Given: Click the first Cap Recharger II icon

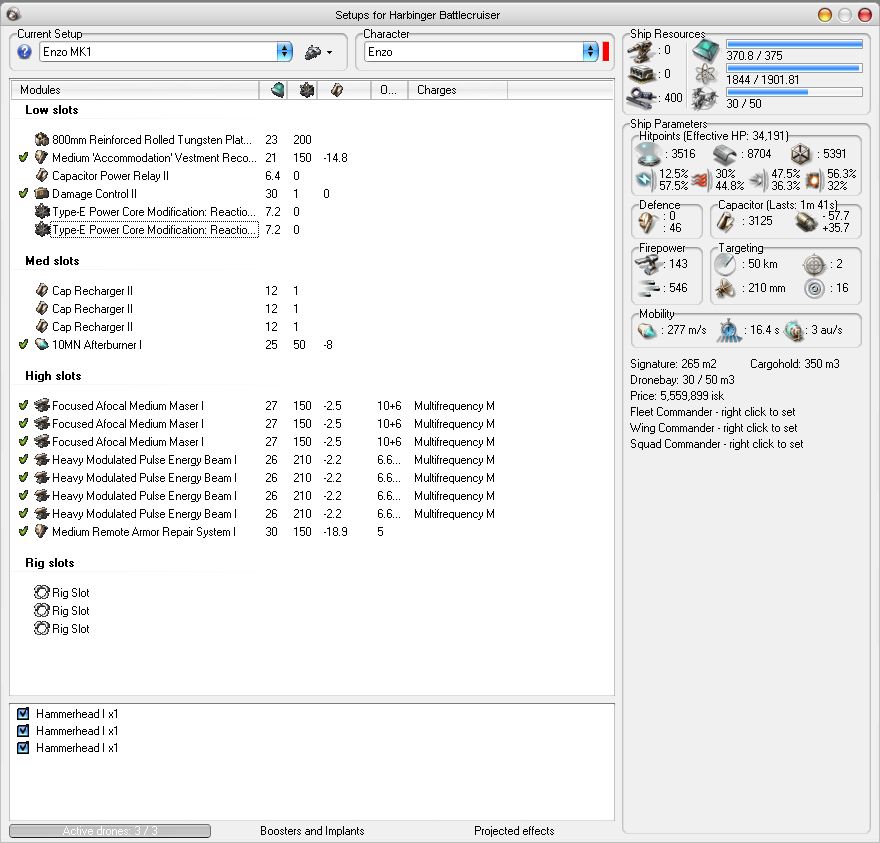Looking at the screenshot, I should (42, 290).
